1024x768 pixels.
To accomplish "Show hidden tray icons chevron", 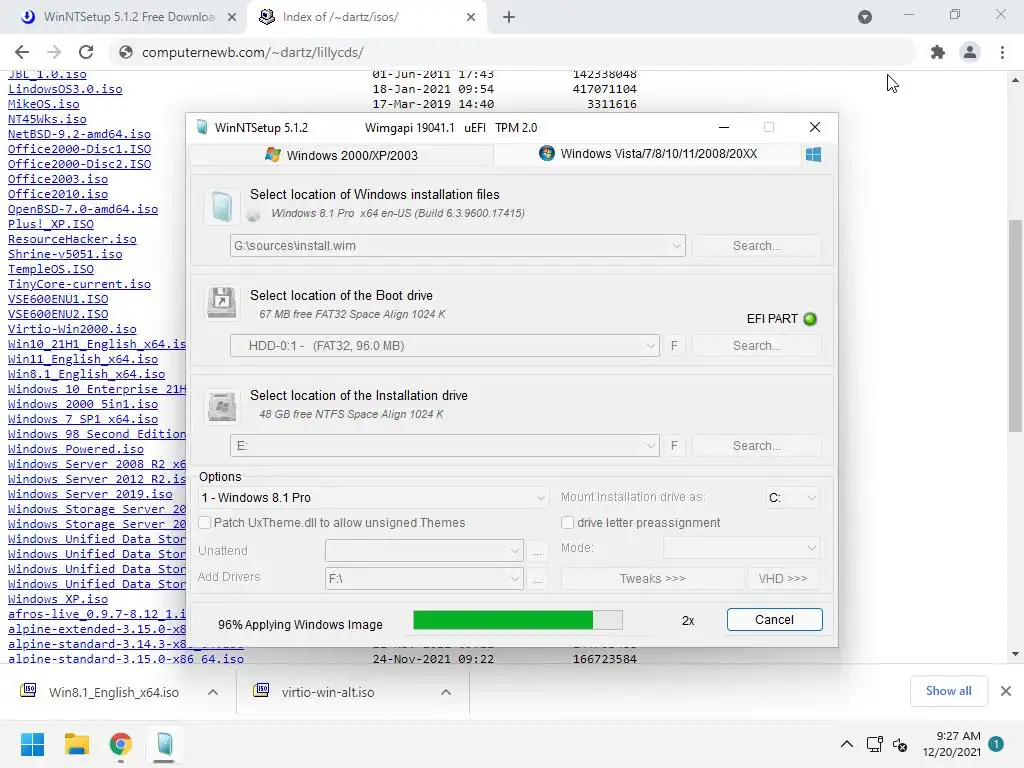I will [846, 744].
